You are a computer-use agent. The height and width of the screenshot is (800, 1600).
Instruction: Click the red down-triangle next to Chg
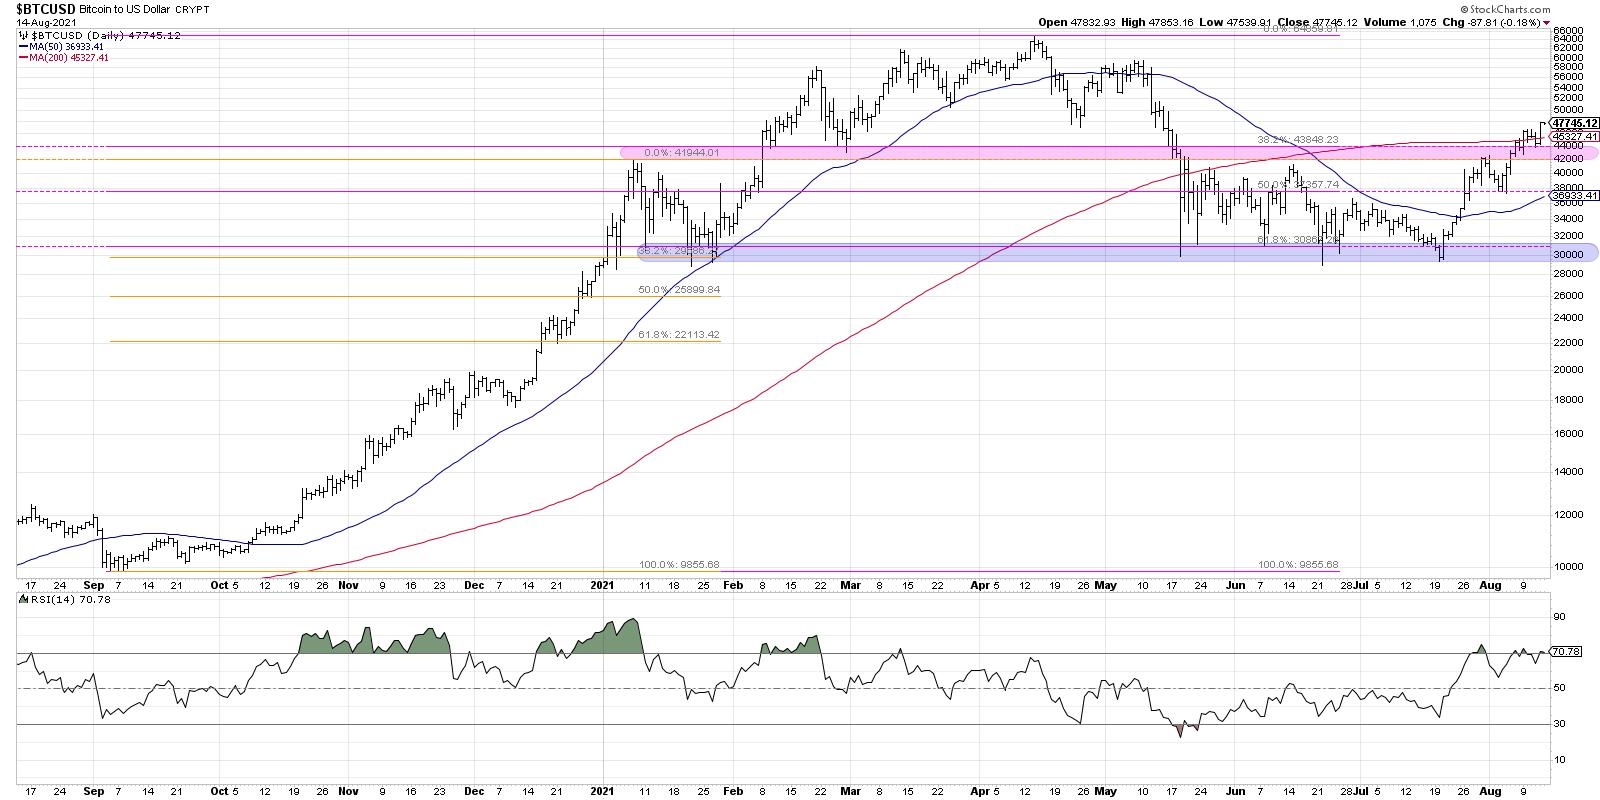tap(1546, 22)
